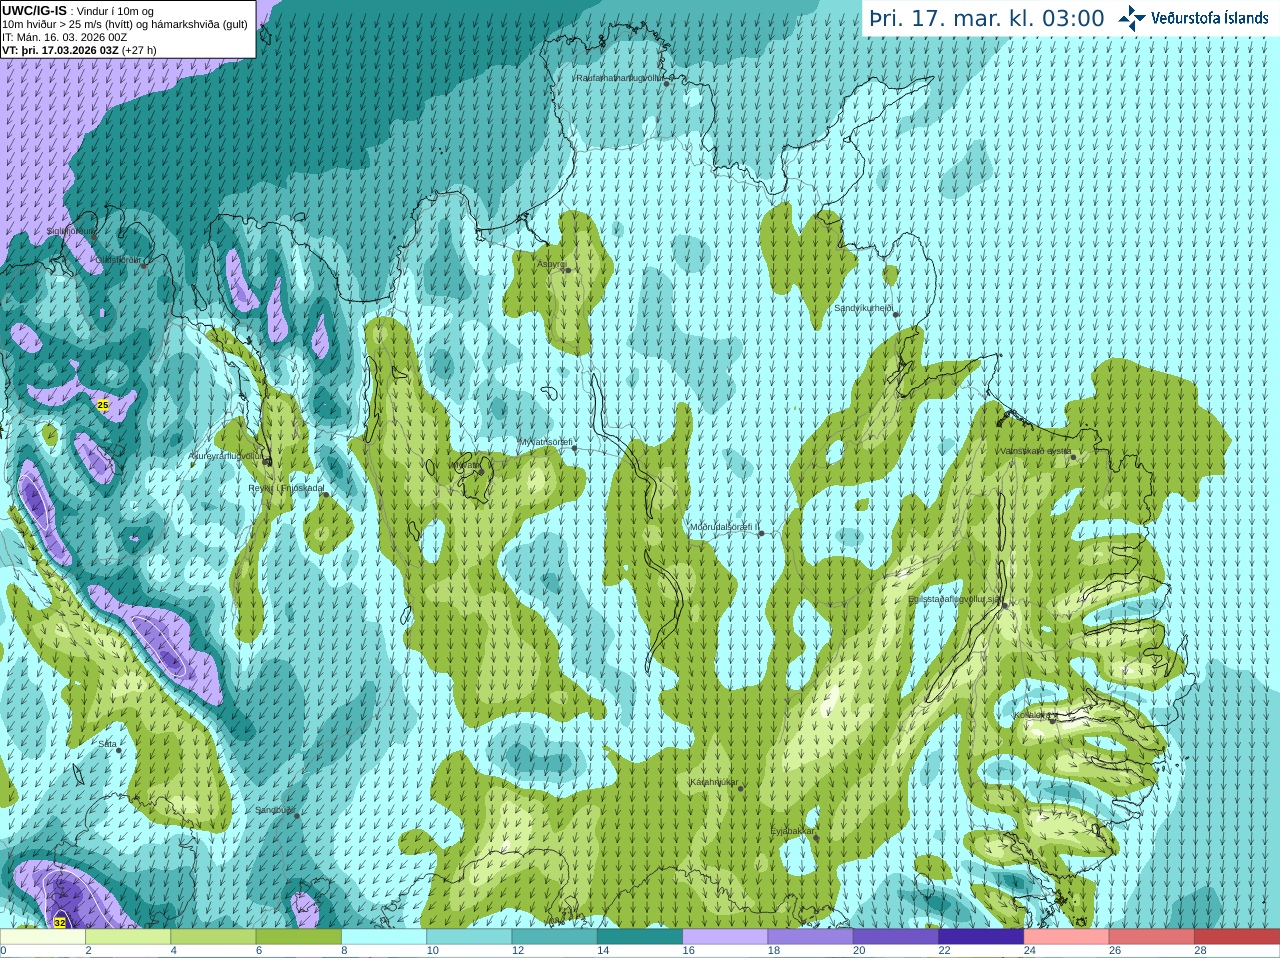Click the legend scale number 24
Screen dimensions: 1280x958
point(1029,951)
